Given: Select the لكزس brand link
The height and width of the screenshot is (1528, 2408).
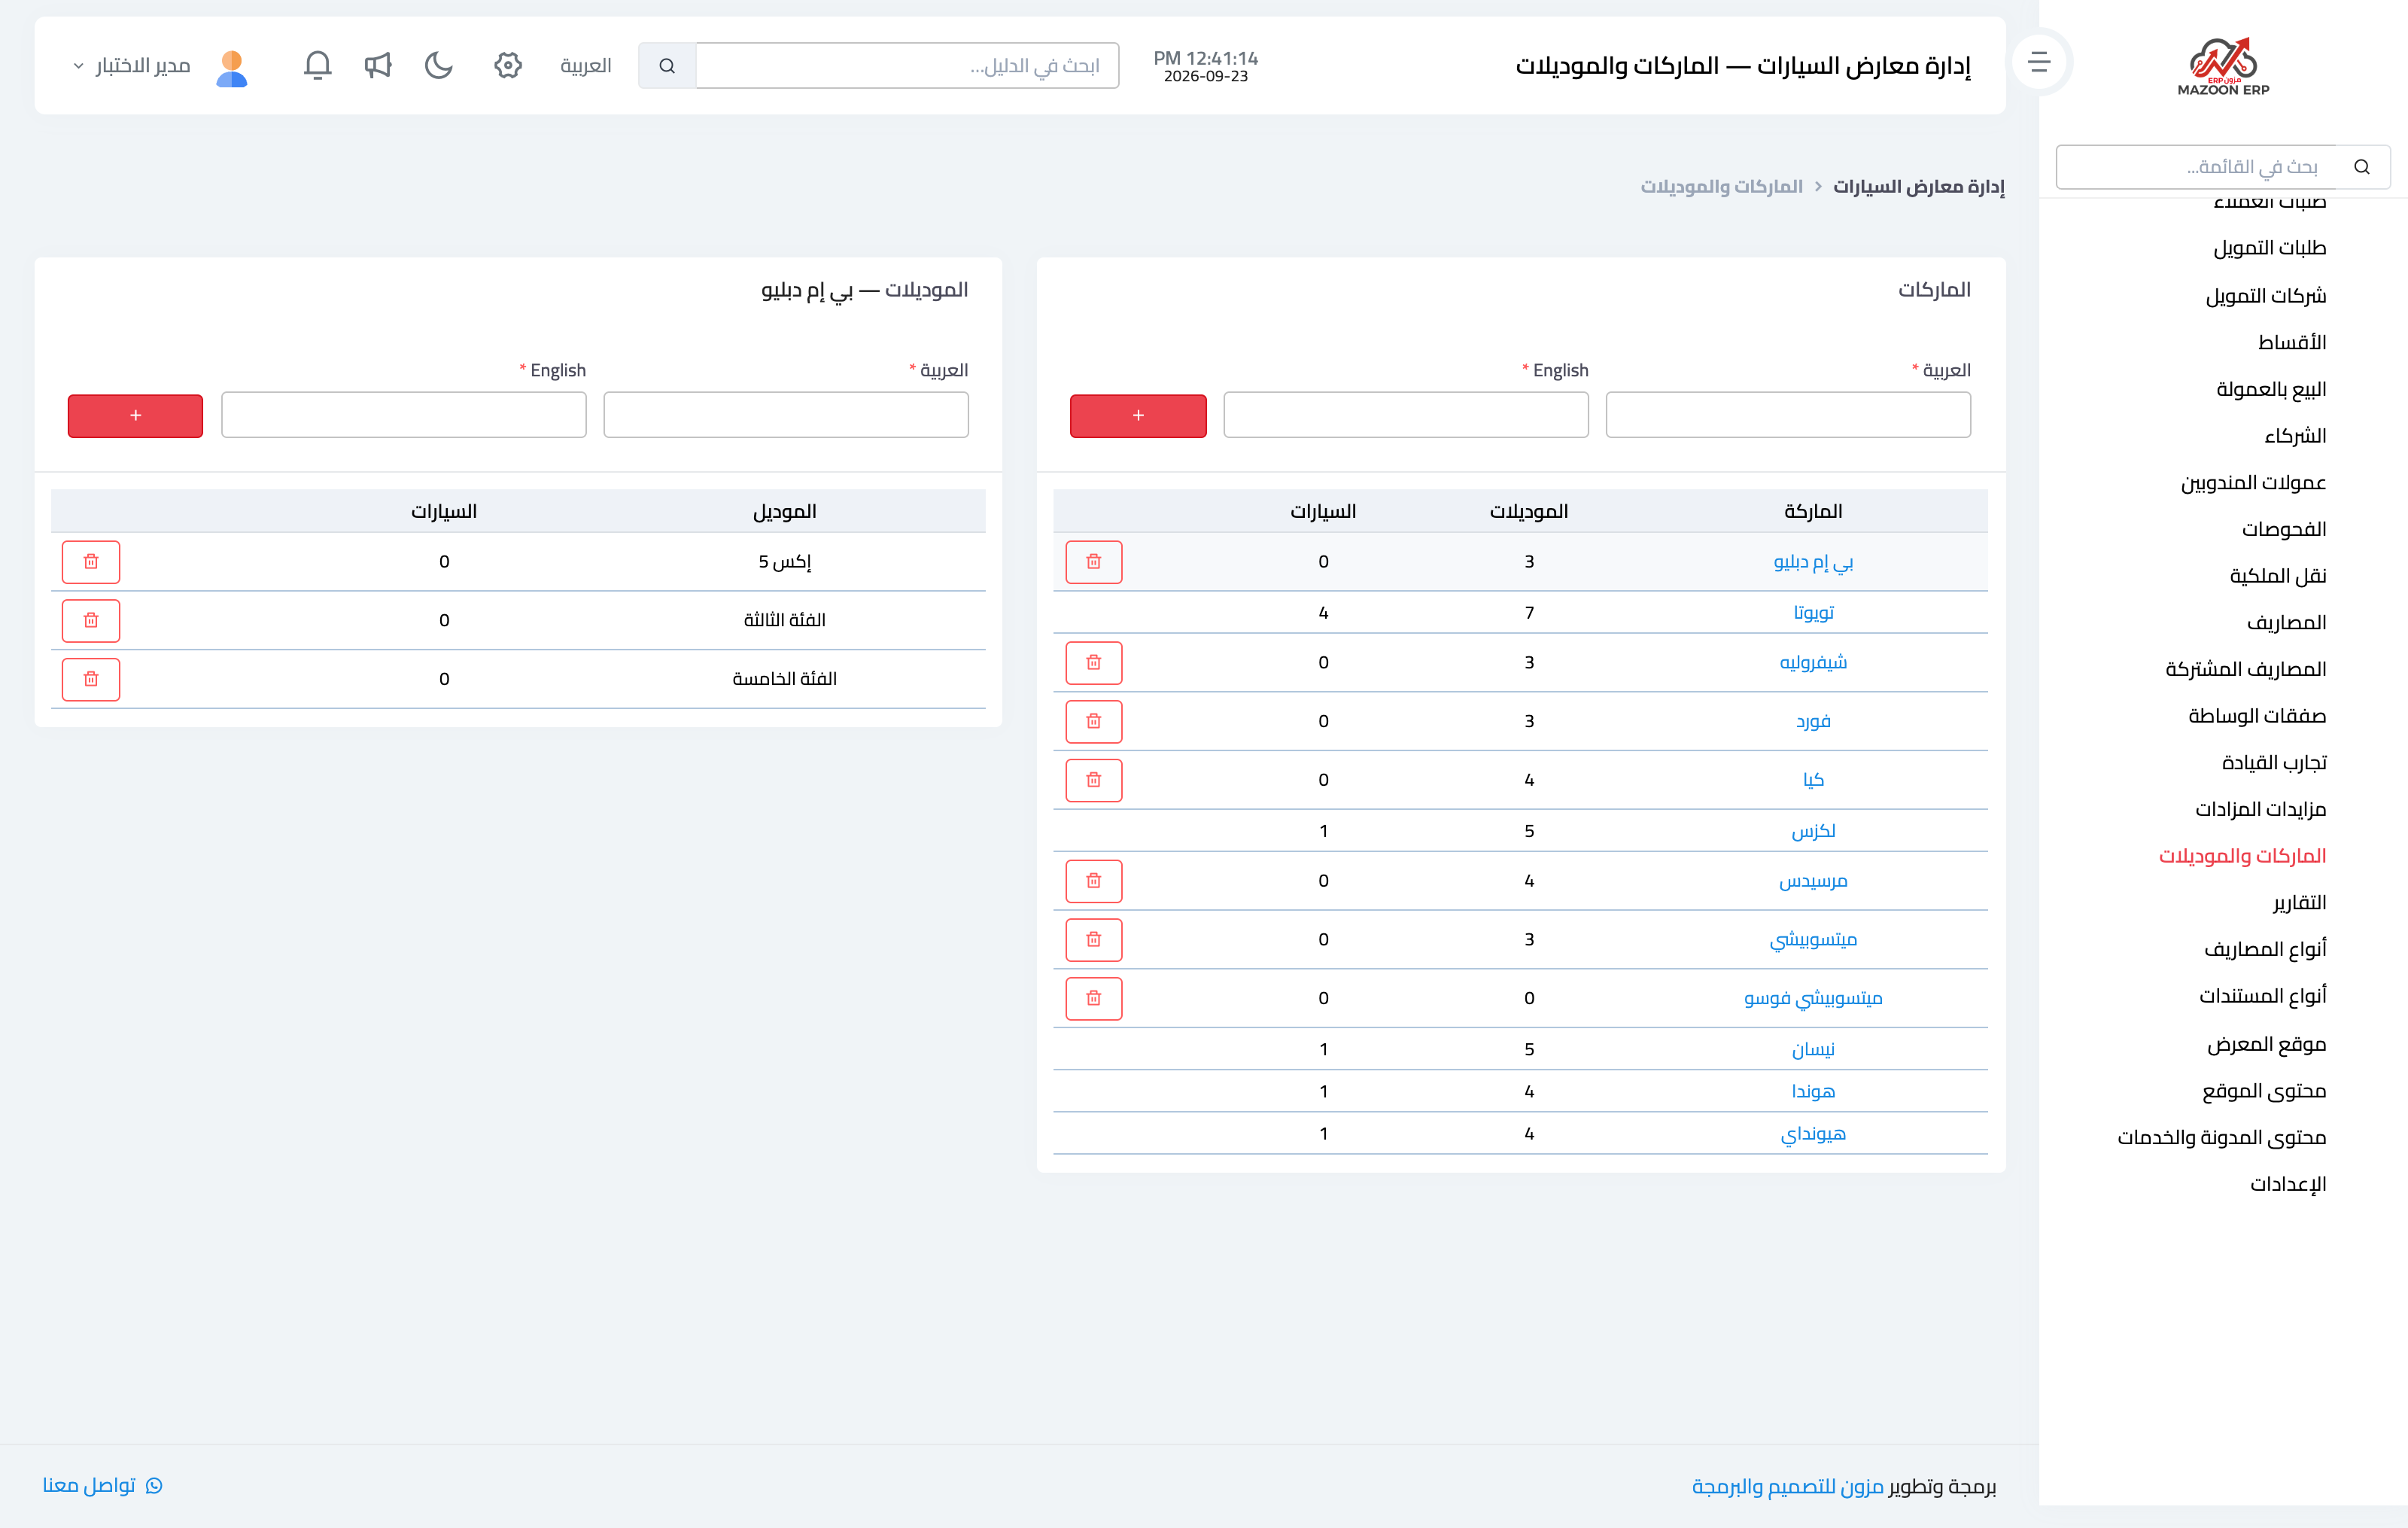Looking at the screenshot, I should pos(1813,831).
